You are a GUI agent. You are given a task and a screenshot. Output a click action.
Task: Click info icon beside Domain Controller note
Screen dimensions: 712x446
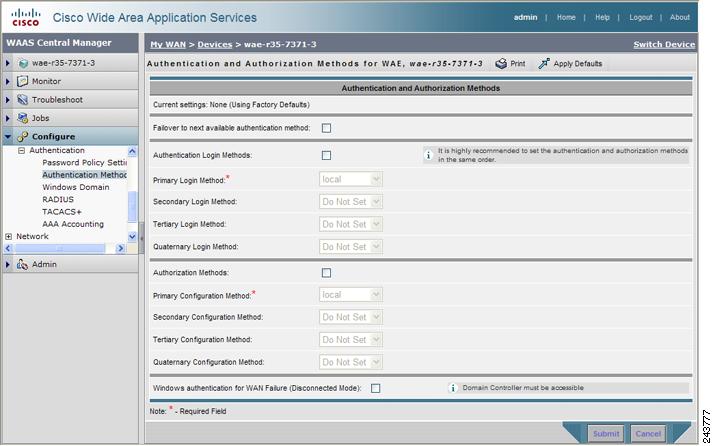pyautogui.click(x=453, y=388)
